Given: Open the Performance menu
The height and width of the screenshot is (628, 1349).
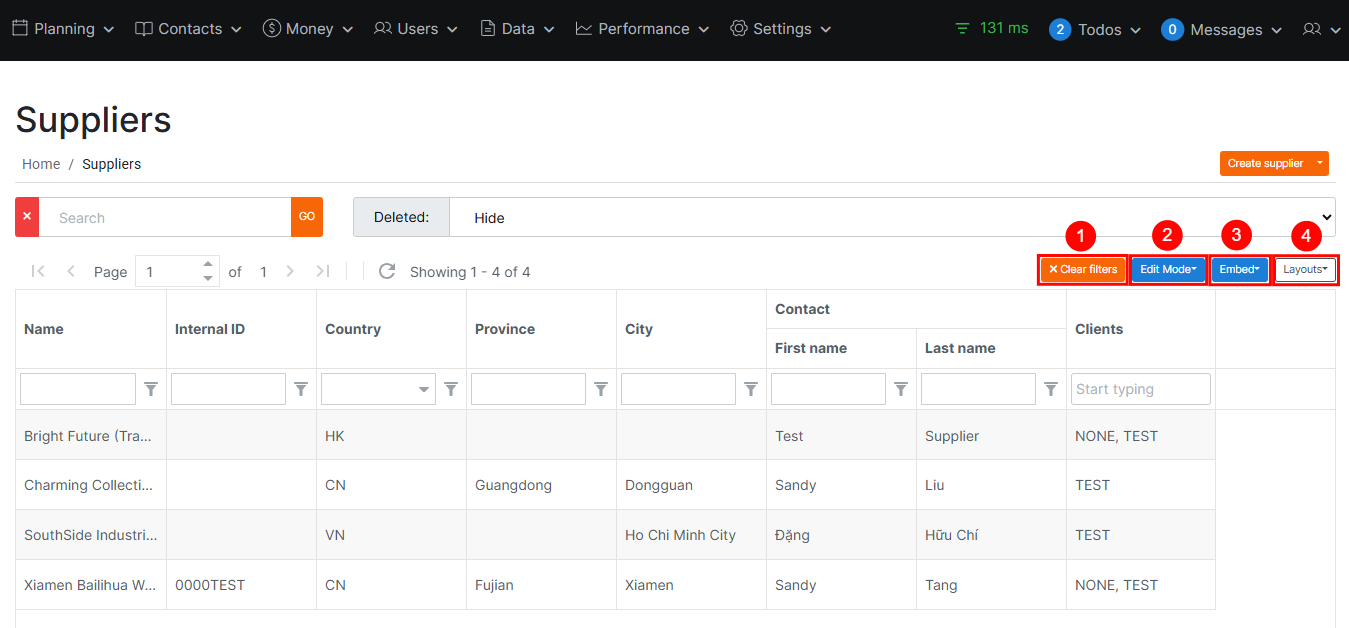Looking at the screenshot, I should pos(642,29).
